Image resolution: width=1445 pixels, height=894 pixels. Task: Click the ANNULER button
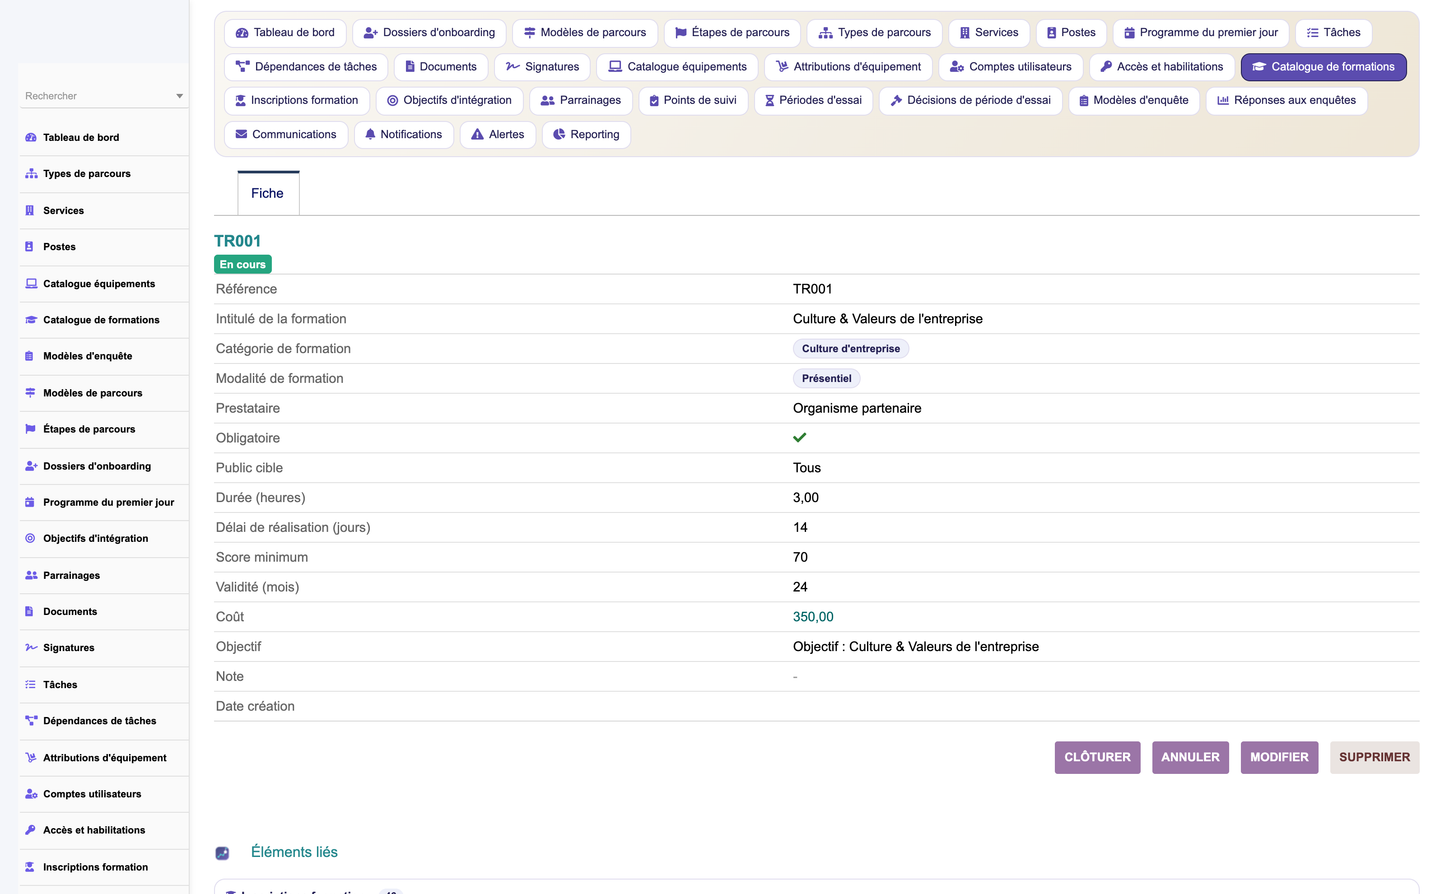click(x=1190, y=758)
